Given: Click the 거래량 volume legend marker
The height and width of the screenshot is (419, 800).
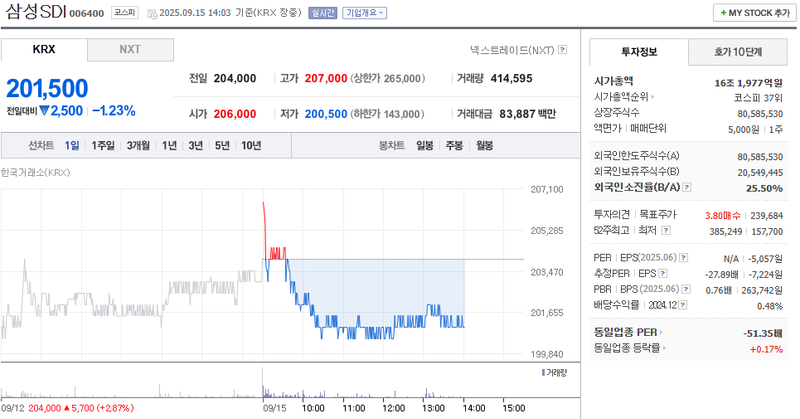Looking at the screenshot, I should 543,373.
